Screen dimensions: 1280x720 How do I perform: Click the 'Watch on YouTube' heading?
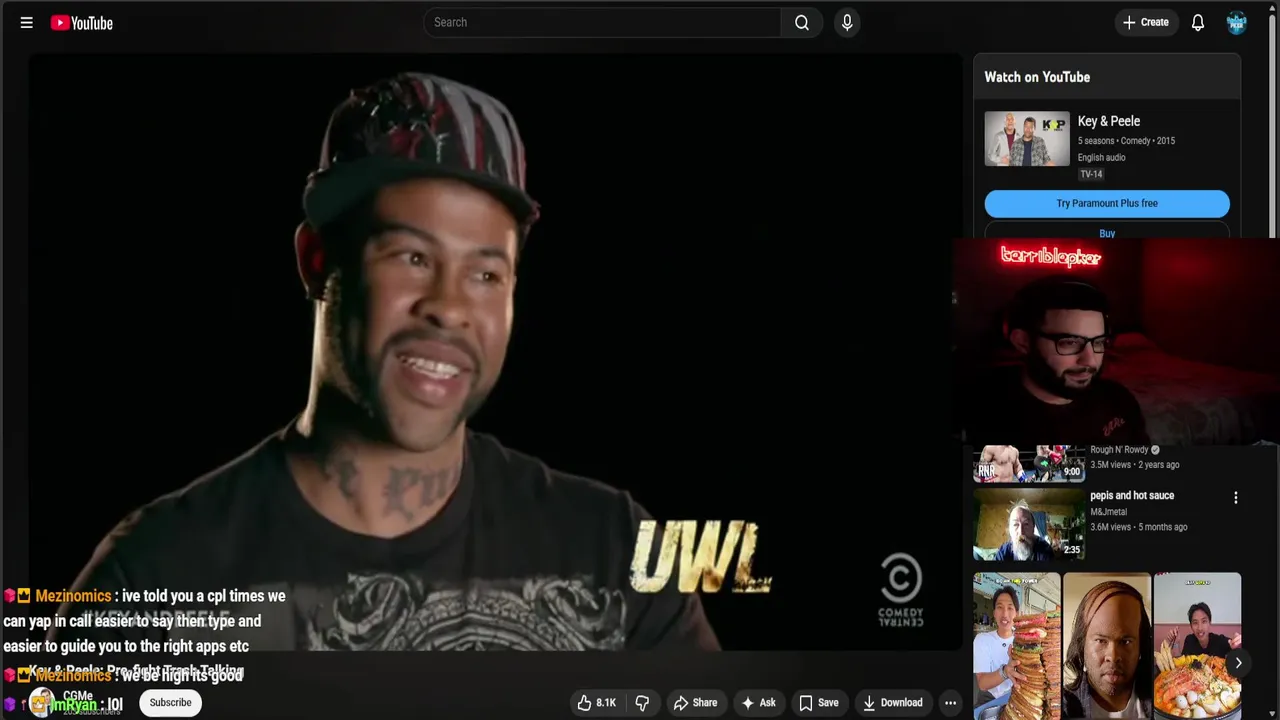(x=1037, y=77)
